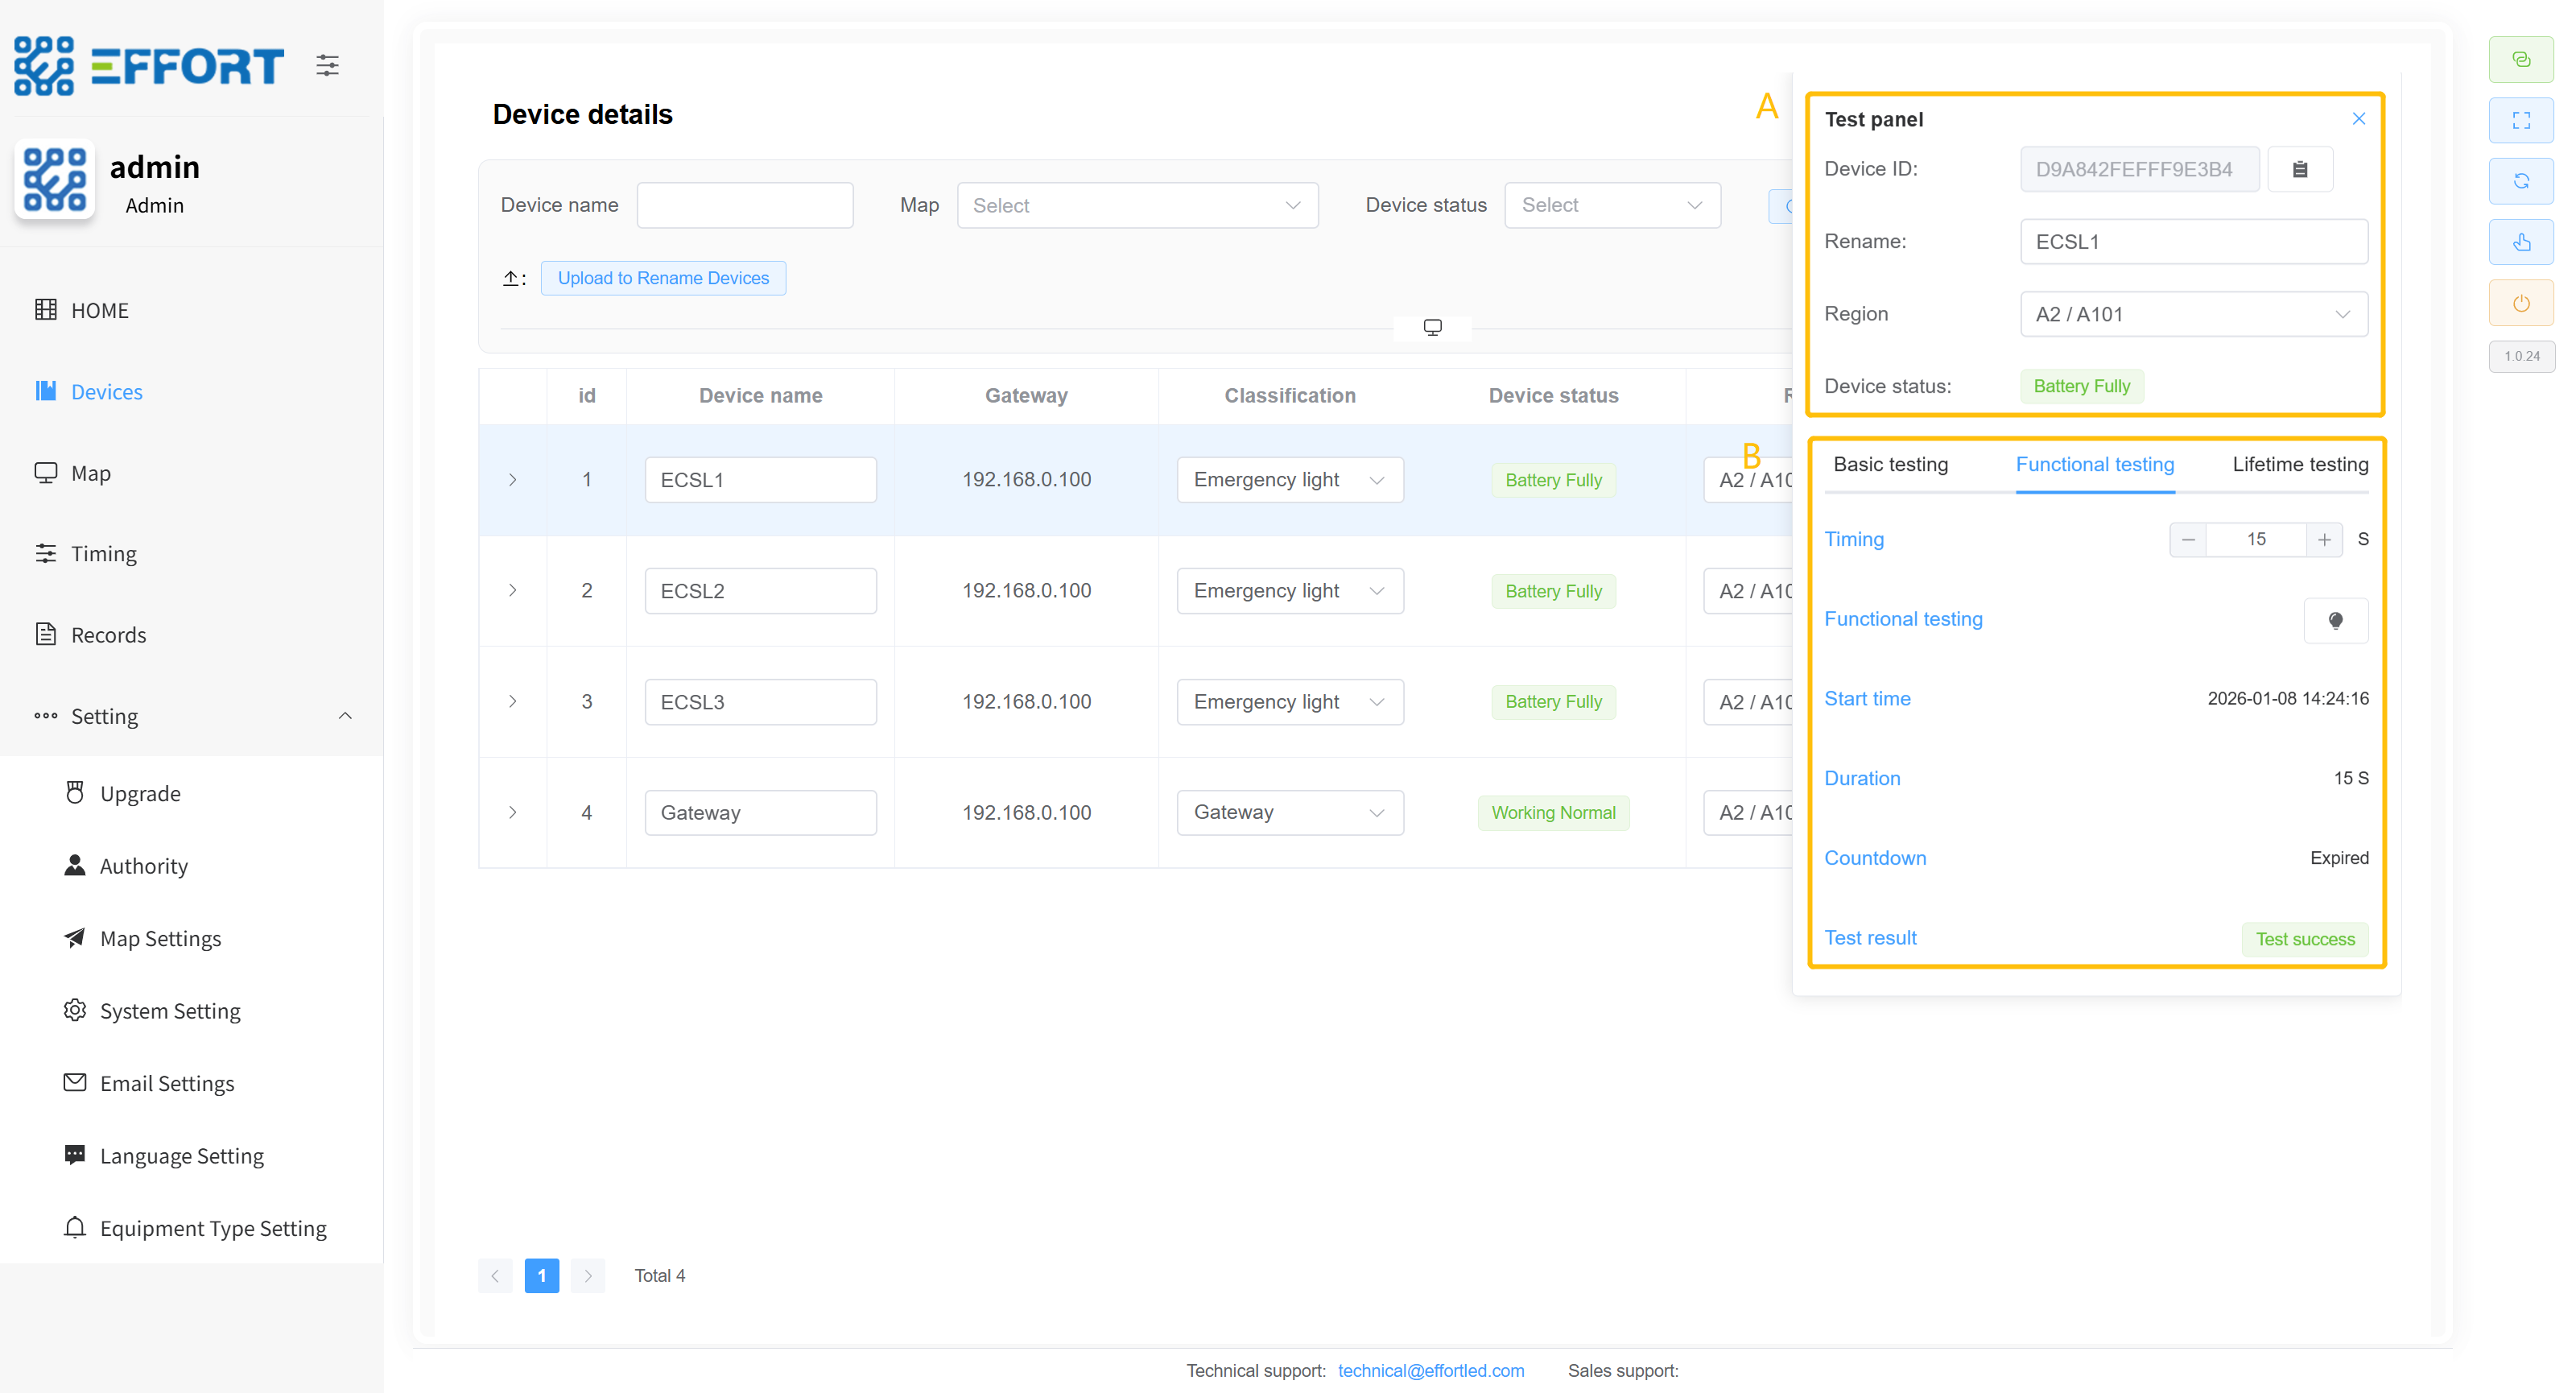Click Upload to Rename Devices button
The image size is (2576, 1393).
663,278
